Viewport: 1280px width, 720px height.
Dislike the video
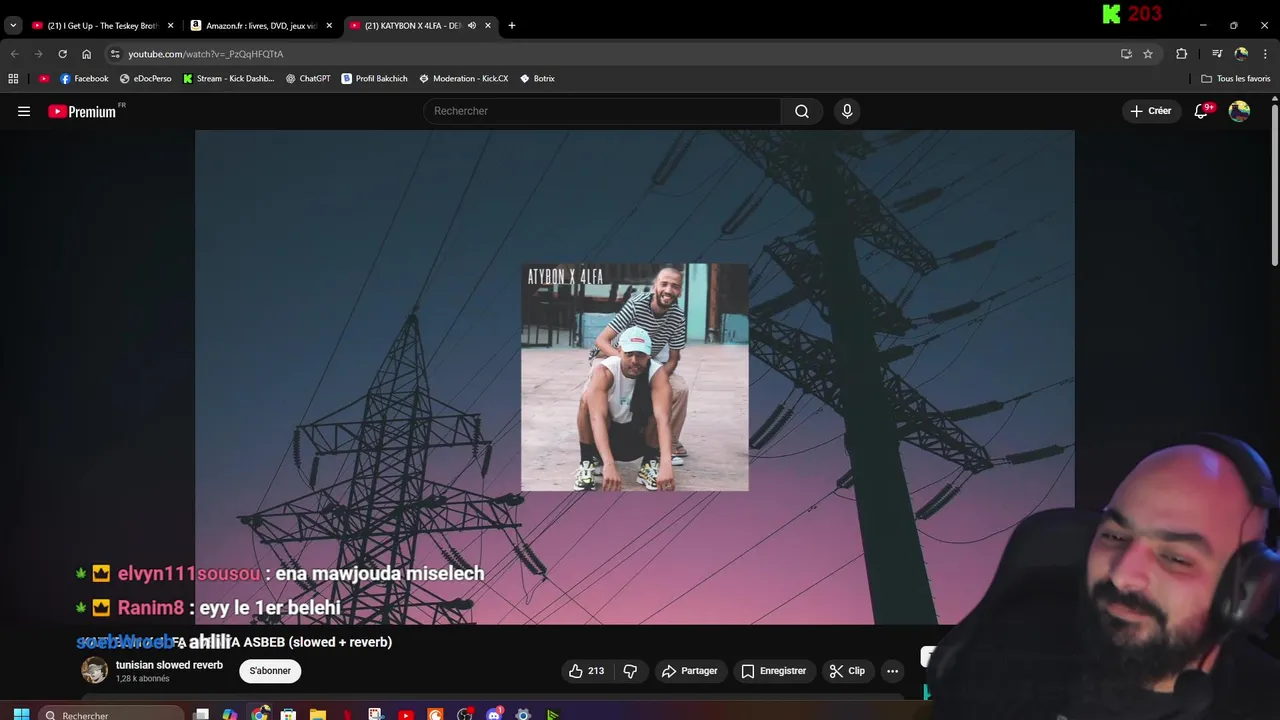coord(630,671)
